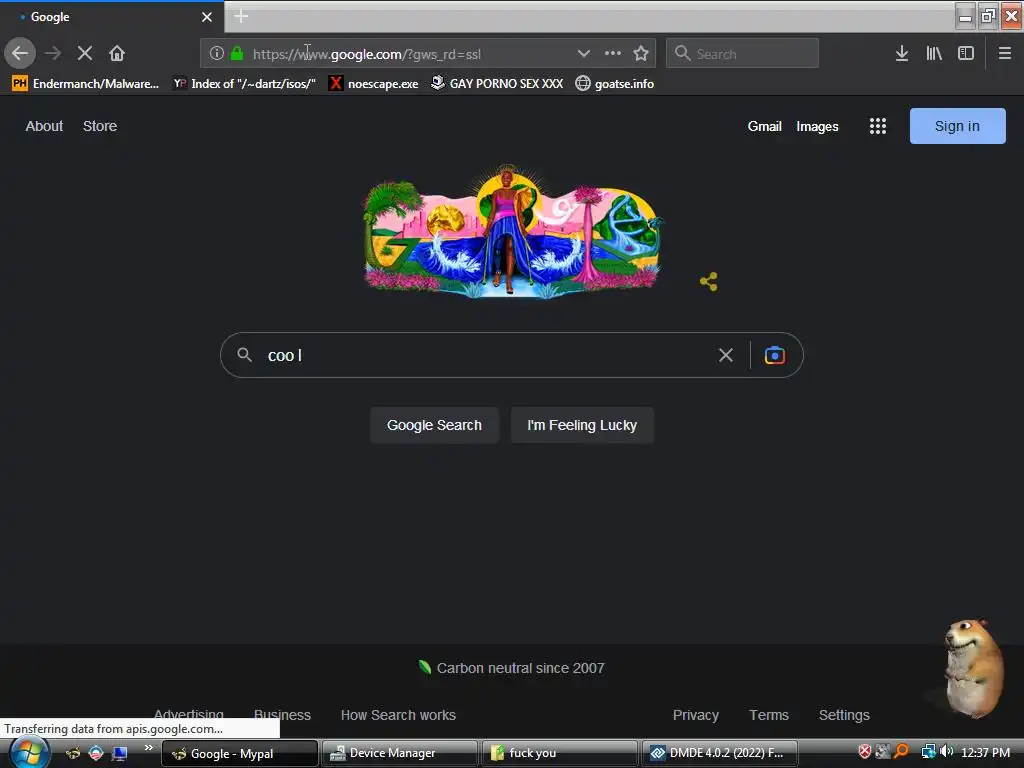Open the Settings footer link

[x=844, y=715]
